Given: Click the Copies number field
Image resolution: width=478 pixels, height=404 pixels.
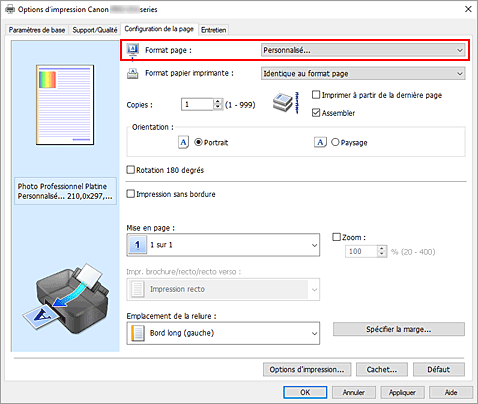Looking at the screenshot, I should [197, 105].
